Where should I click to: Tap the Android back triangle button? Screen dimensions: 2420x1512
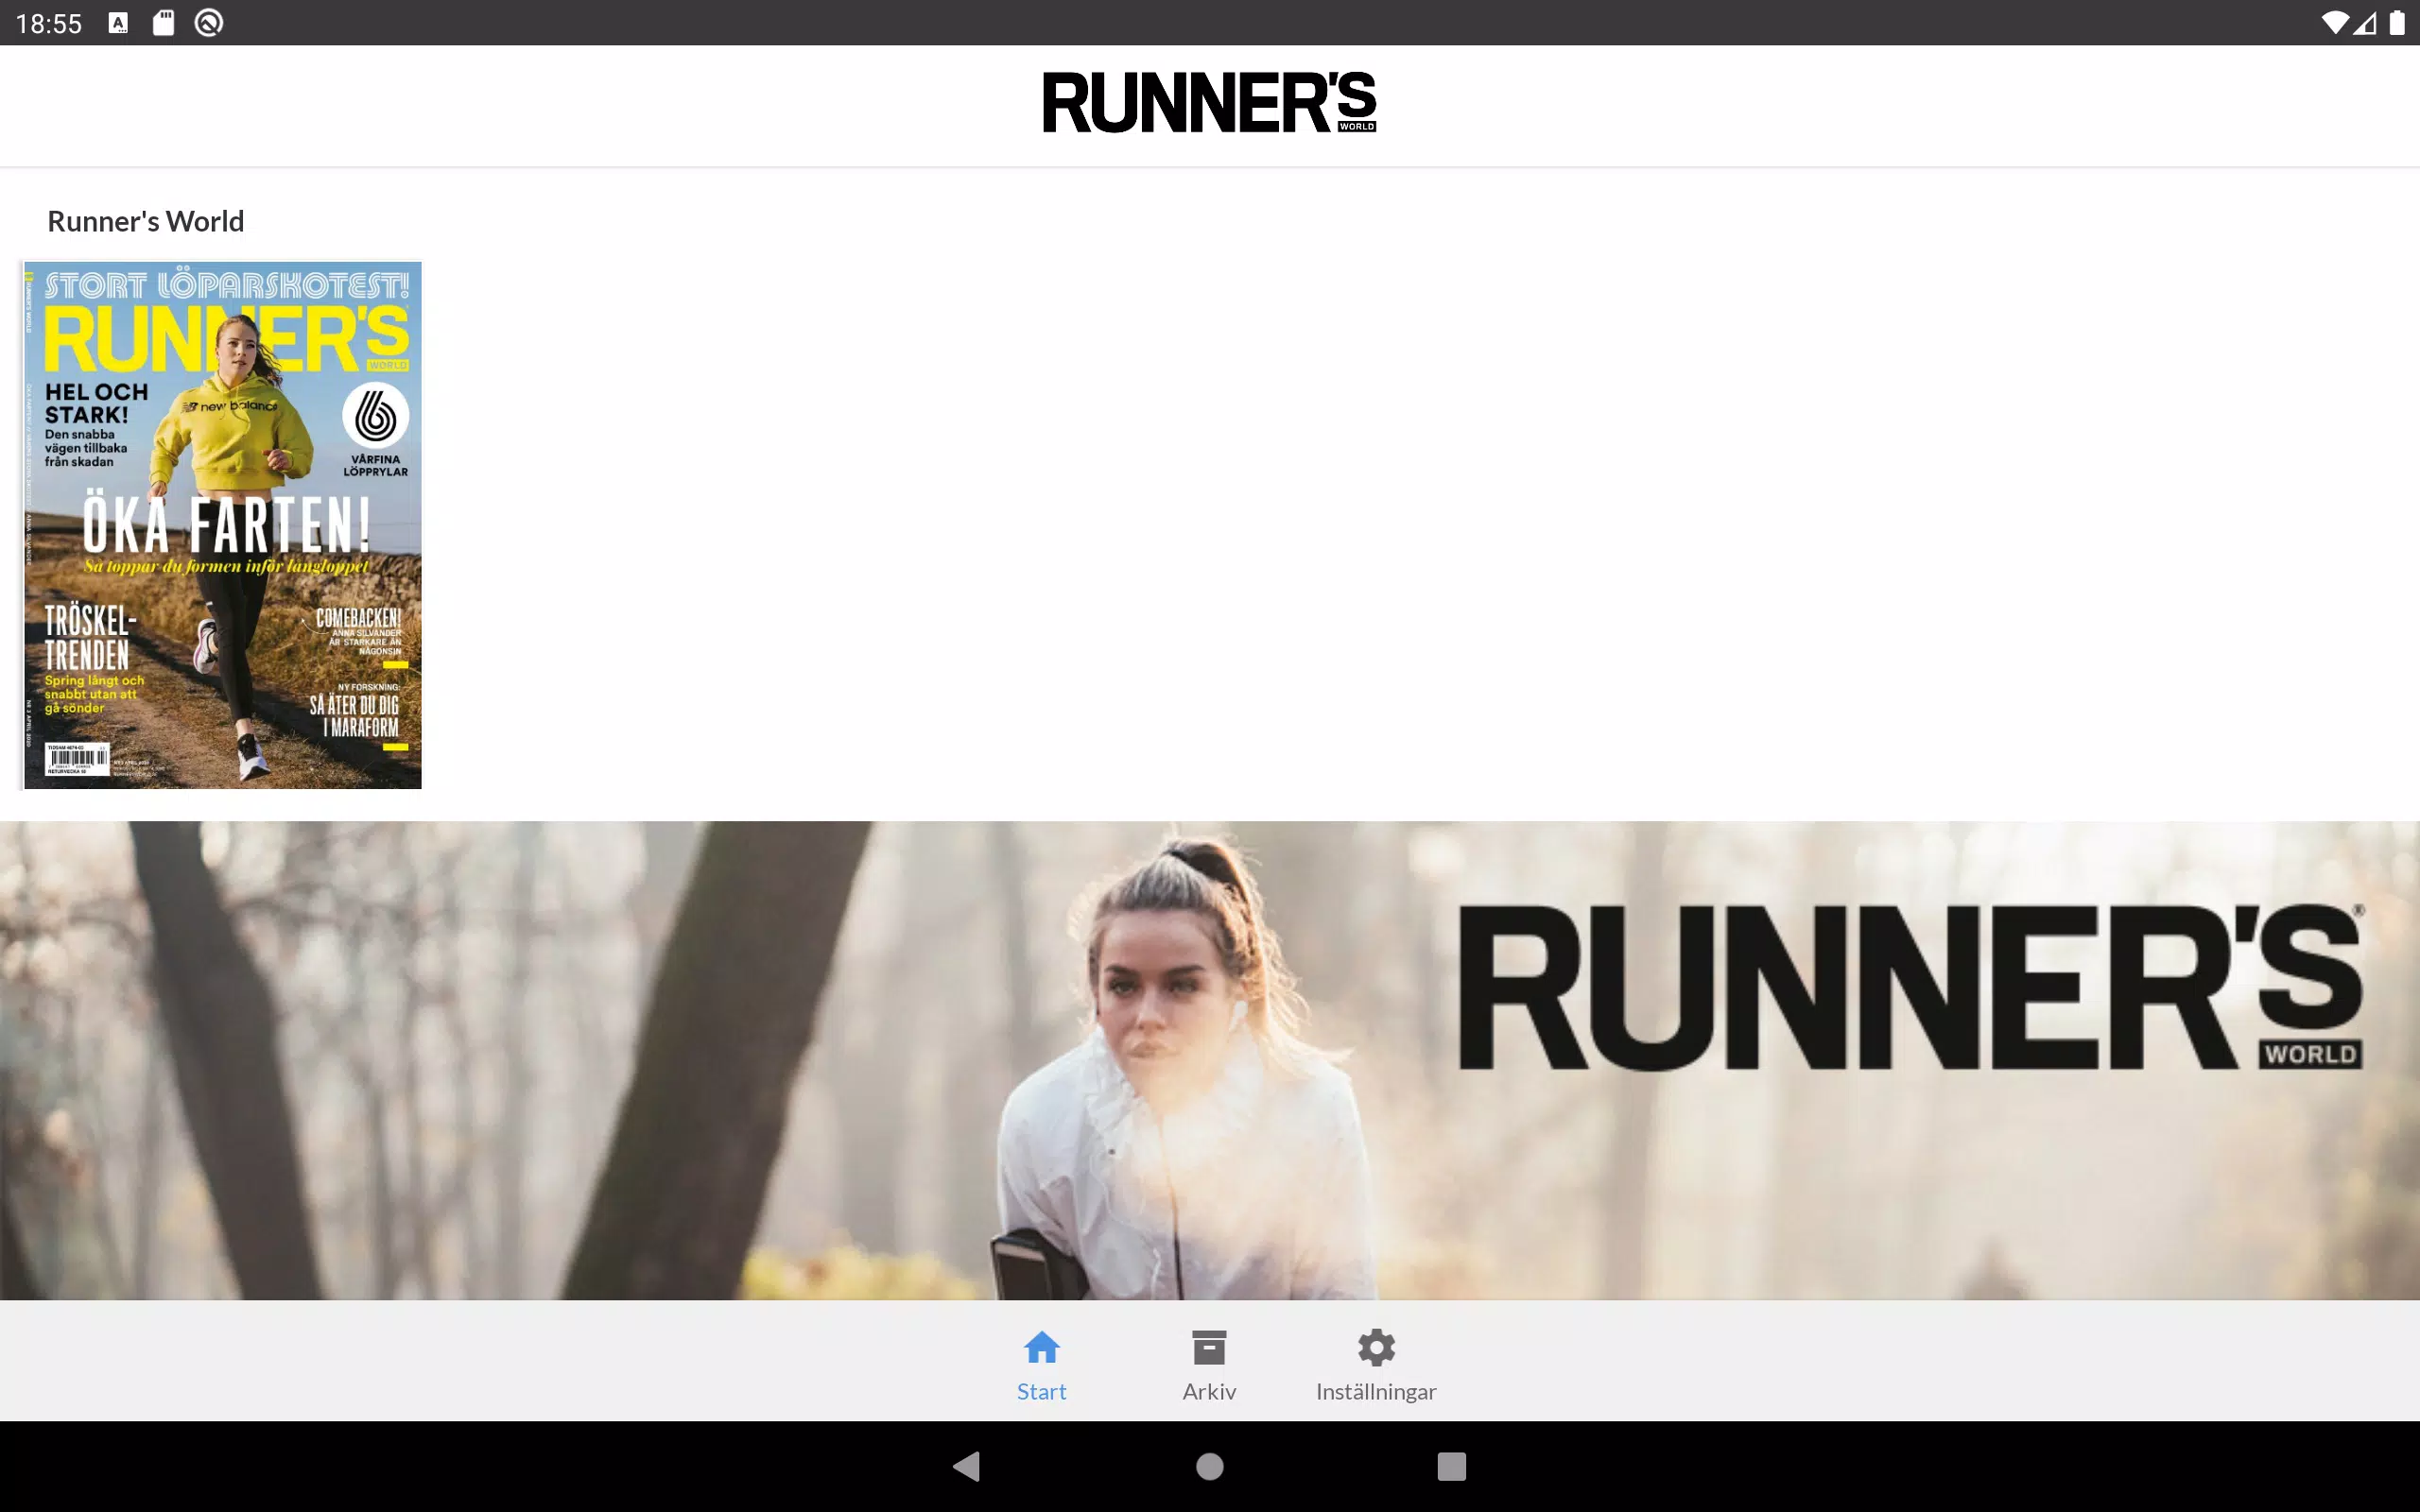coord(967,1466)
